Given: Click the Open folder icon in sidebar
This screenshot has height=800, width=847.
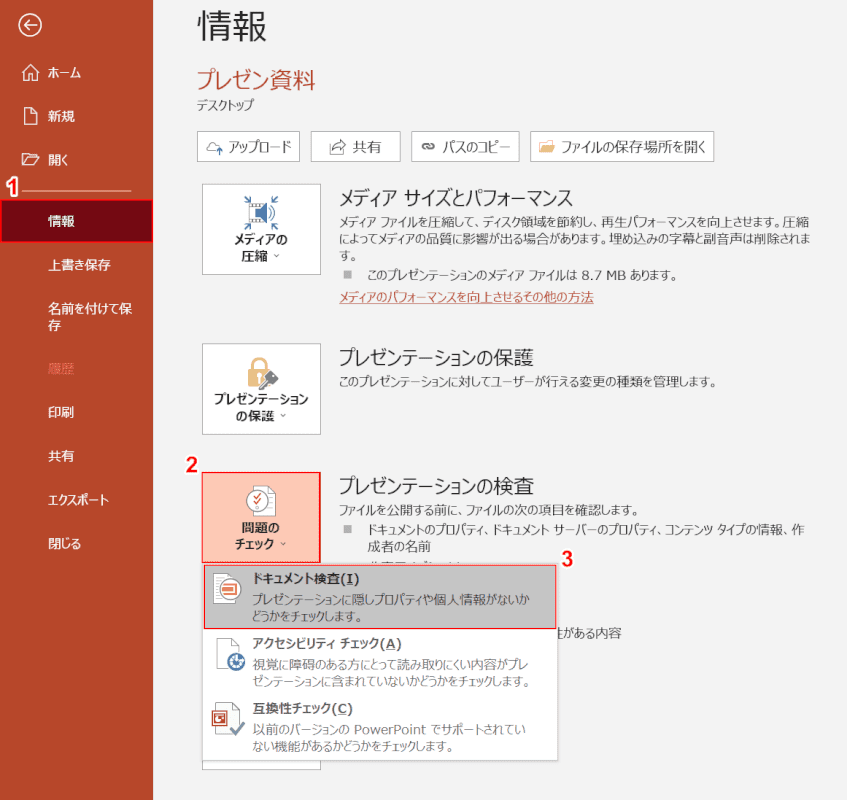Looking at the screenshot, I should [30, 159].
